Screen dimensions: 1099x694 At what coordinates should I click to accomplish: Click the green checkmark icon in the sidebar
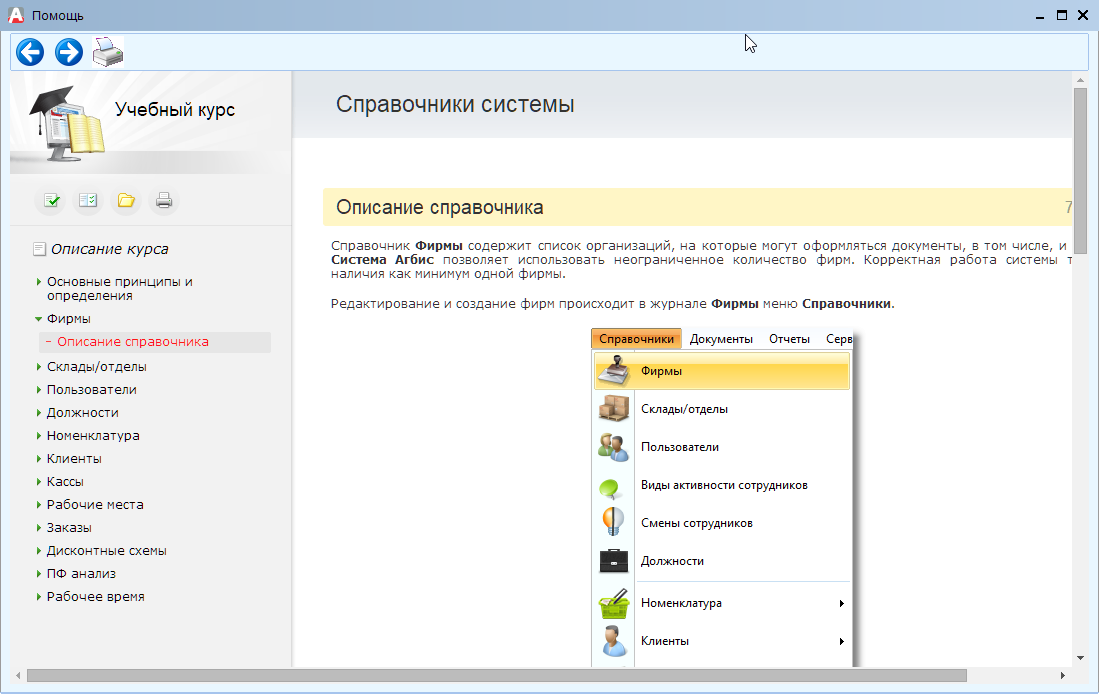pyautogui.click(x=52, y=200)
